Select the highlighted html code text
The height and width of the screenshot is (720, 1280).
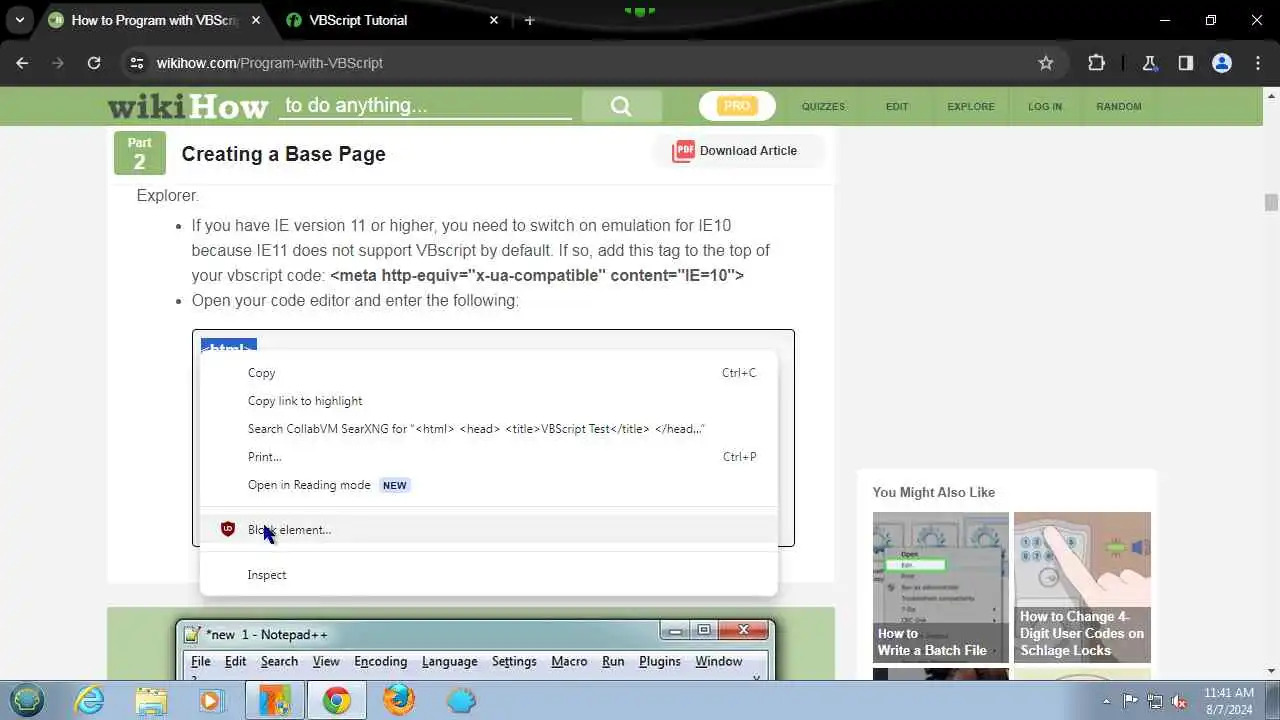229,347
